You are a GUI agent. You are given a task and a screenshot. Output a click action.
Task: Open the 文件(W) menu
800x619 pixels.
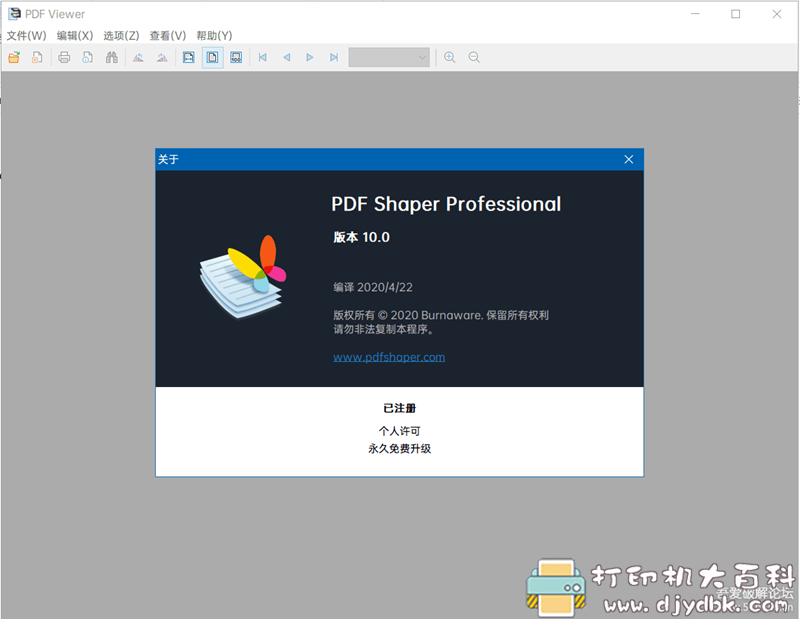(26, 36)
